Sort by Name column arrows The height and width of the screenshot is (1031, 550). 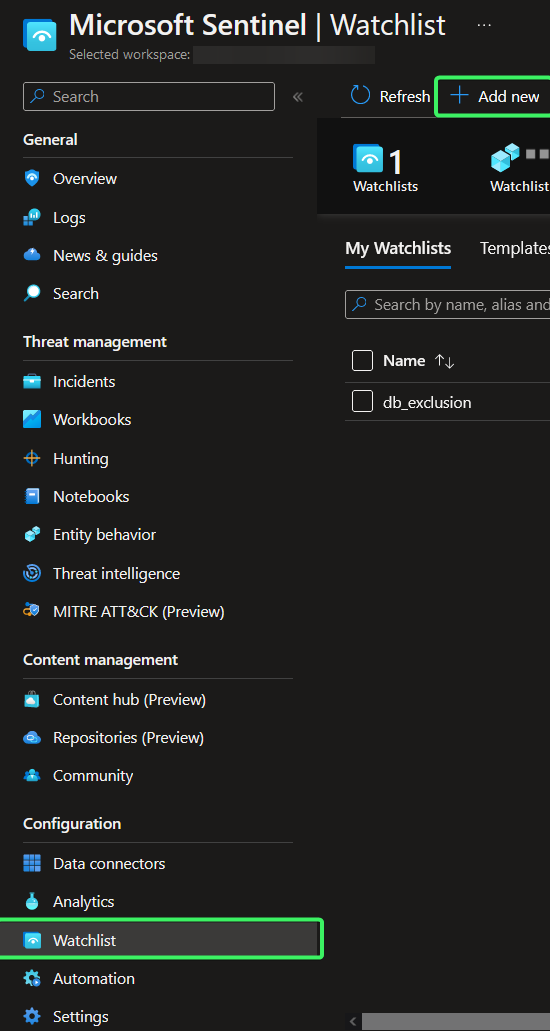pyautogui.click(x=445, y=361)
